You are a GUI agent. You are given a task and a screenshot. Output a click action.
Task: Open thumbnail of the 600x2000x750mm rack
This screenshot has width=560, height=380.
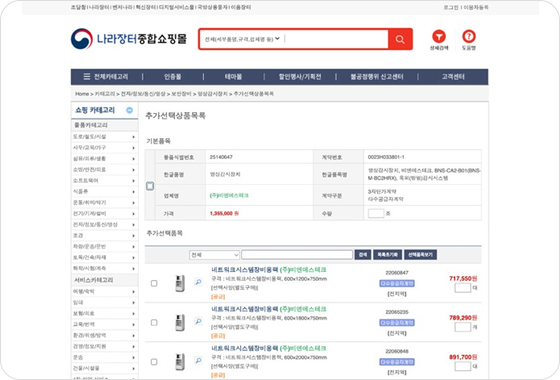pos(180,362)
